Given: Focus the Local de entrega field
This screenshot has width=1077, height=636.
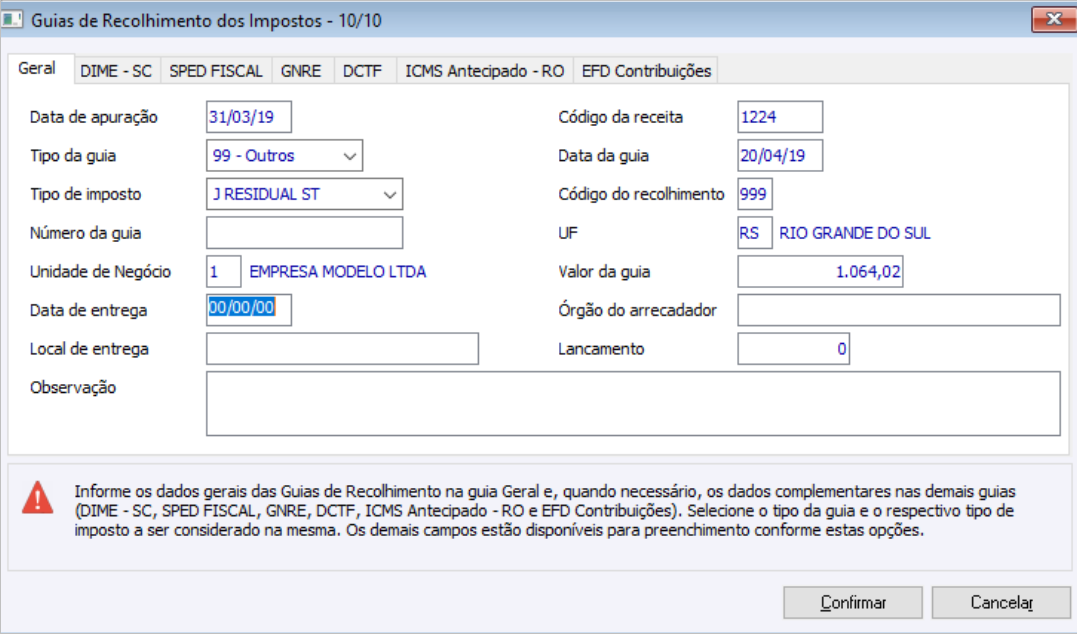Looking at the screenshot, I should point(342,349).
